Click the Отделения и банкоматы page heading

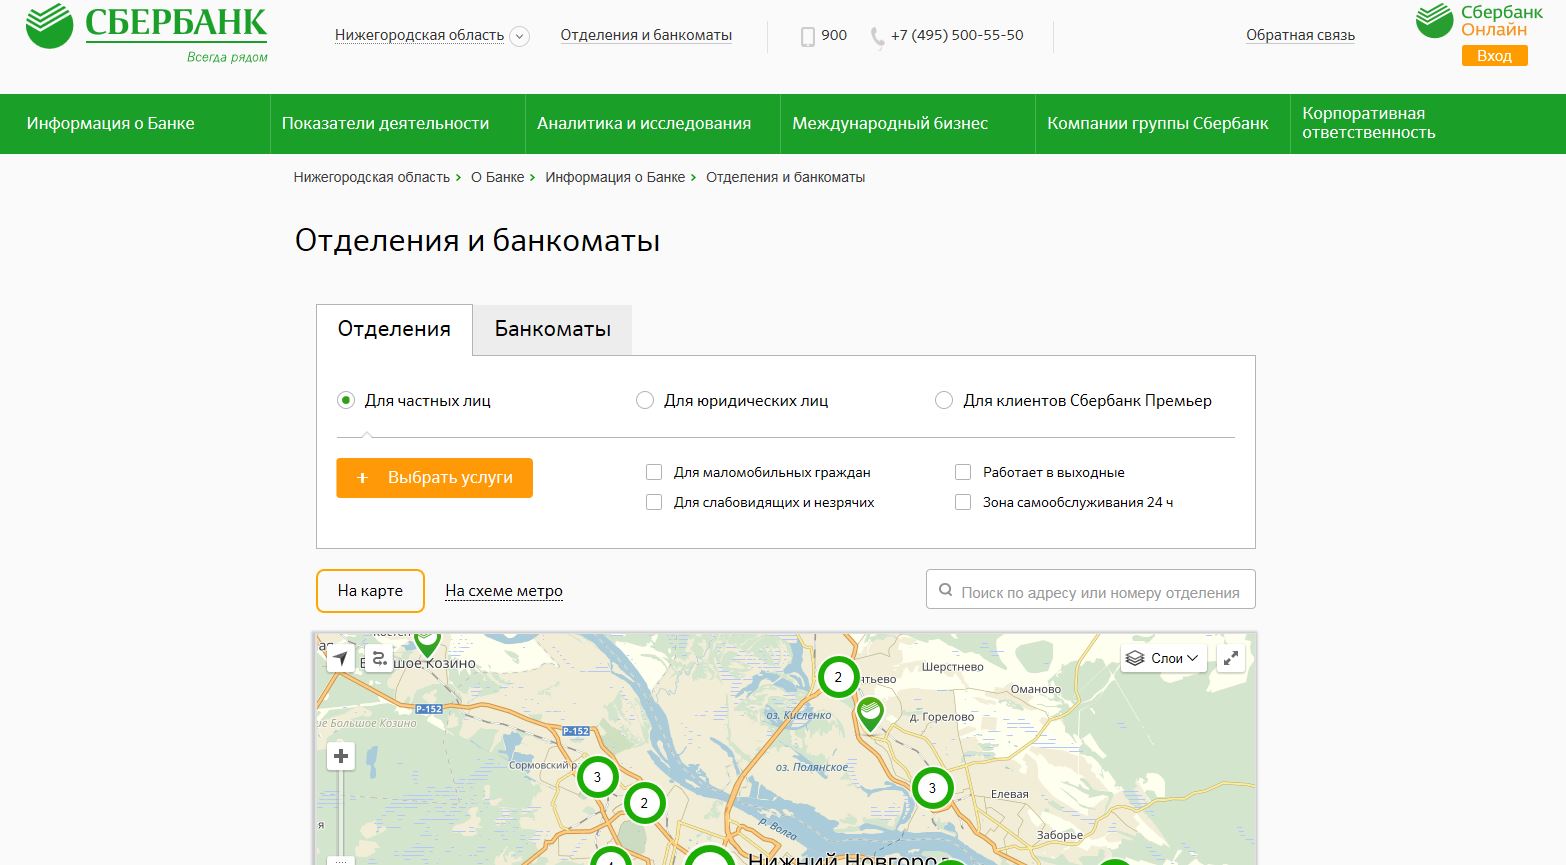point(477,241)
